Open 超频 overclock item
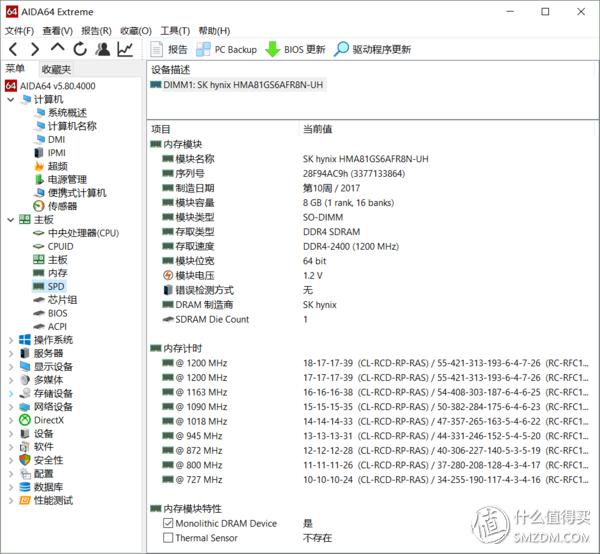The width and height of the screenshot is (600, 554). (51, 166)
